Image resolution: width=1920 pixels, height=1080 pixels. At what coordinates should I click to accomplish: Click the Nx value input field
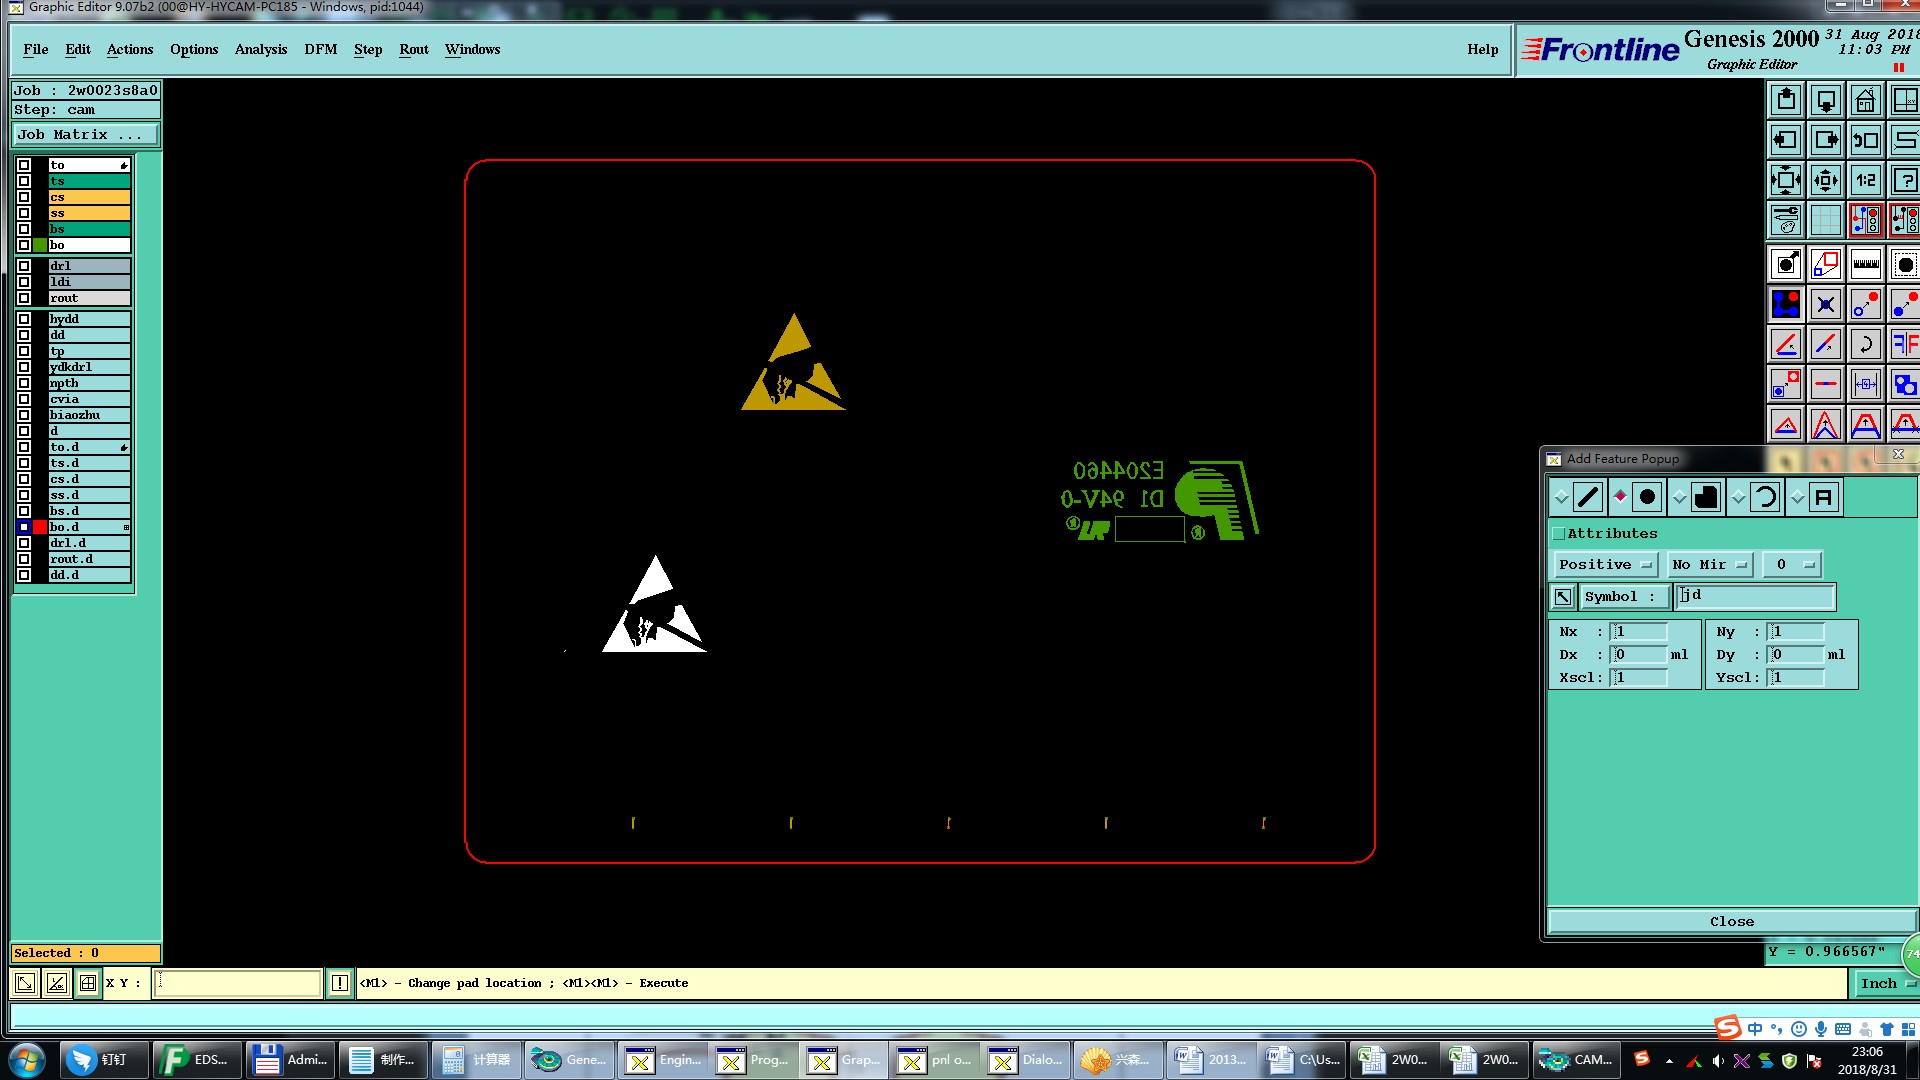point(1639,632)
